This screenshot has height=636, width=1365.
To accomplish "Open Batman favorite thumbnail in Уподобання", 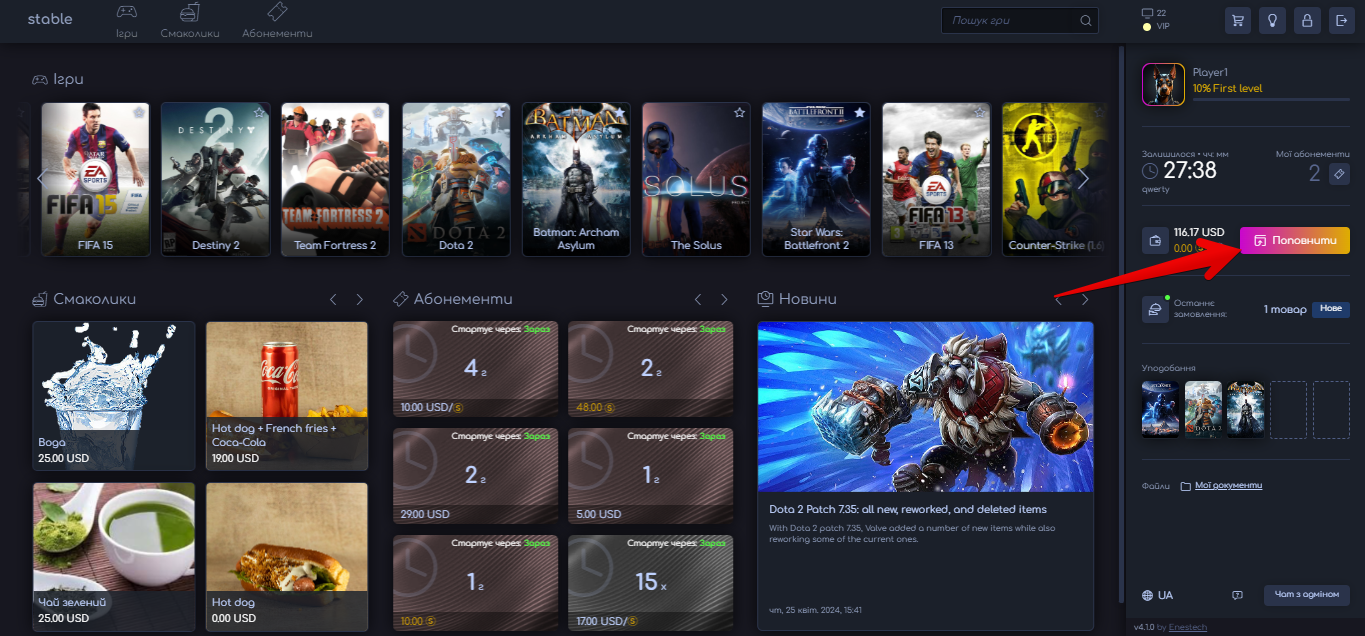I will coord(1246,409).
